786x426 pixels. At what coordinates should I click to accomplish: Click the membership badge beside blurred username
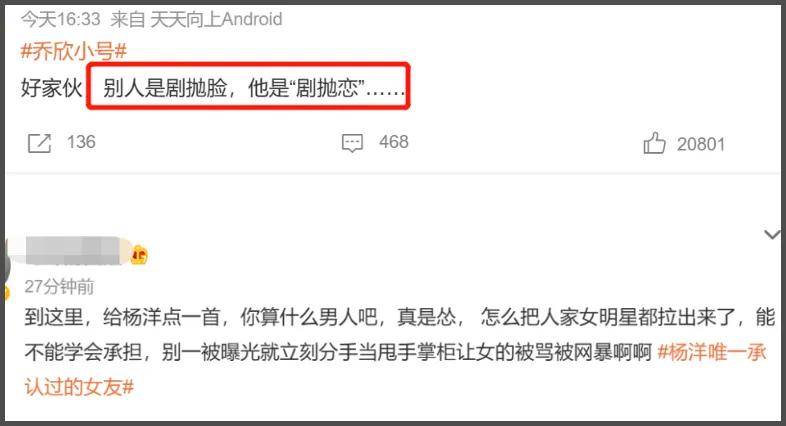pyautogui.click(x=139, y=256)
